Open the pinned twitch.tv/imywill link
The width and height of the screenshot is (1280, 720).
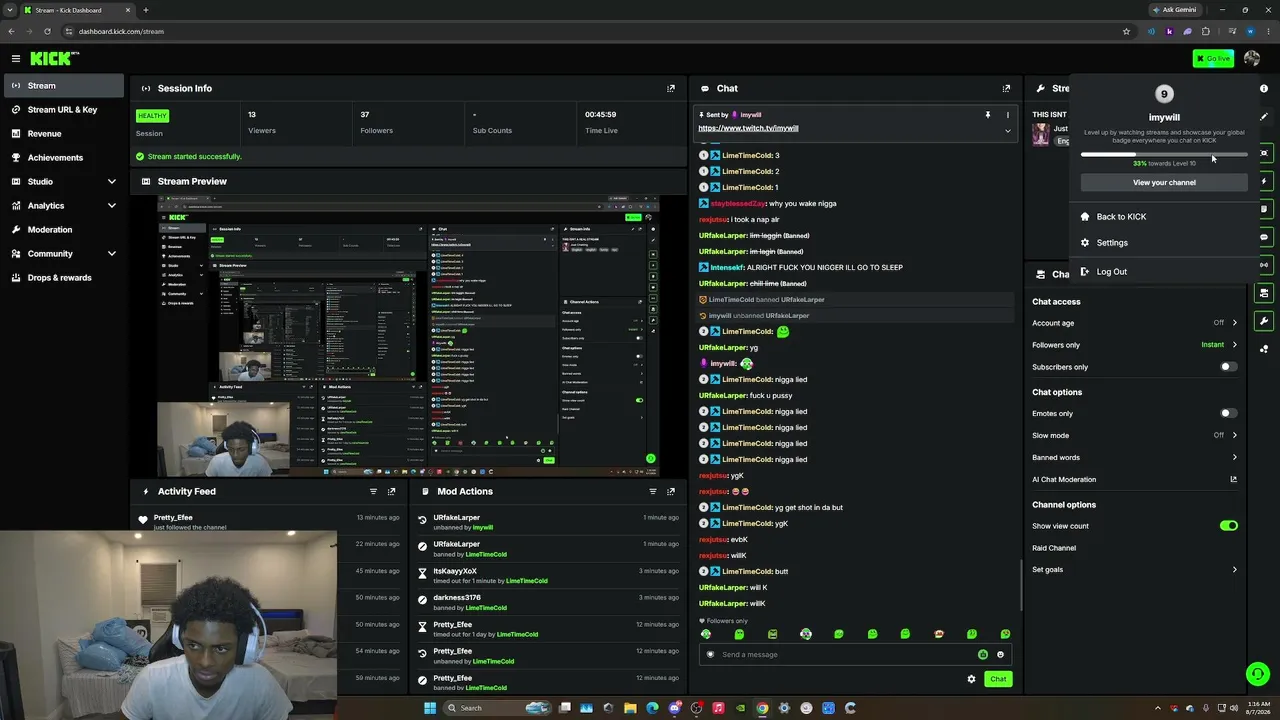pos(748,128)
